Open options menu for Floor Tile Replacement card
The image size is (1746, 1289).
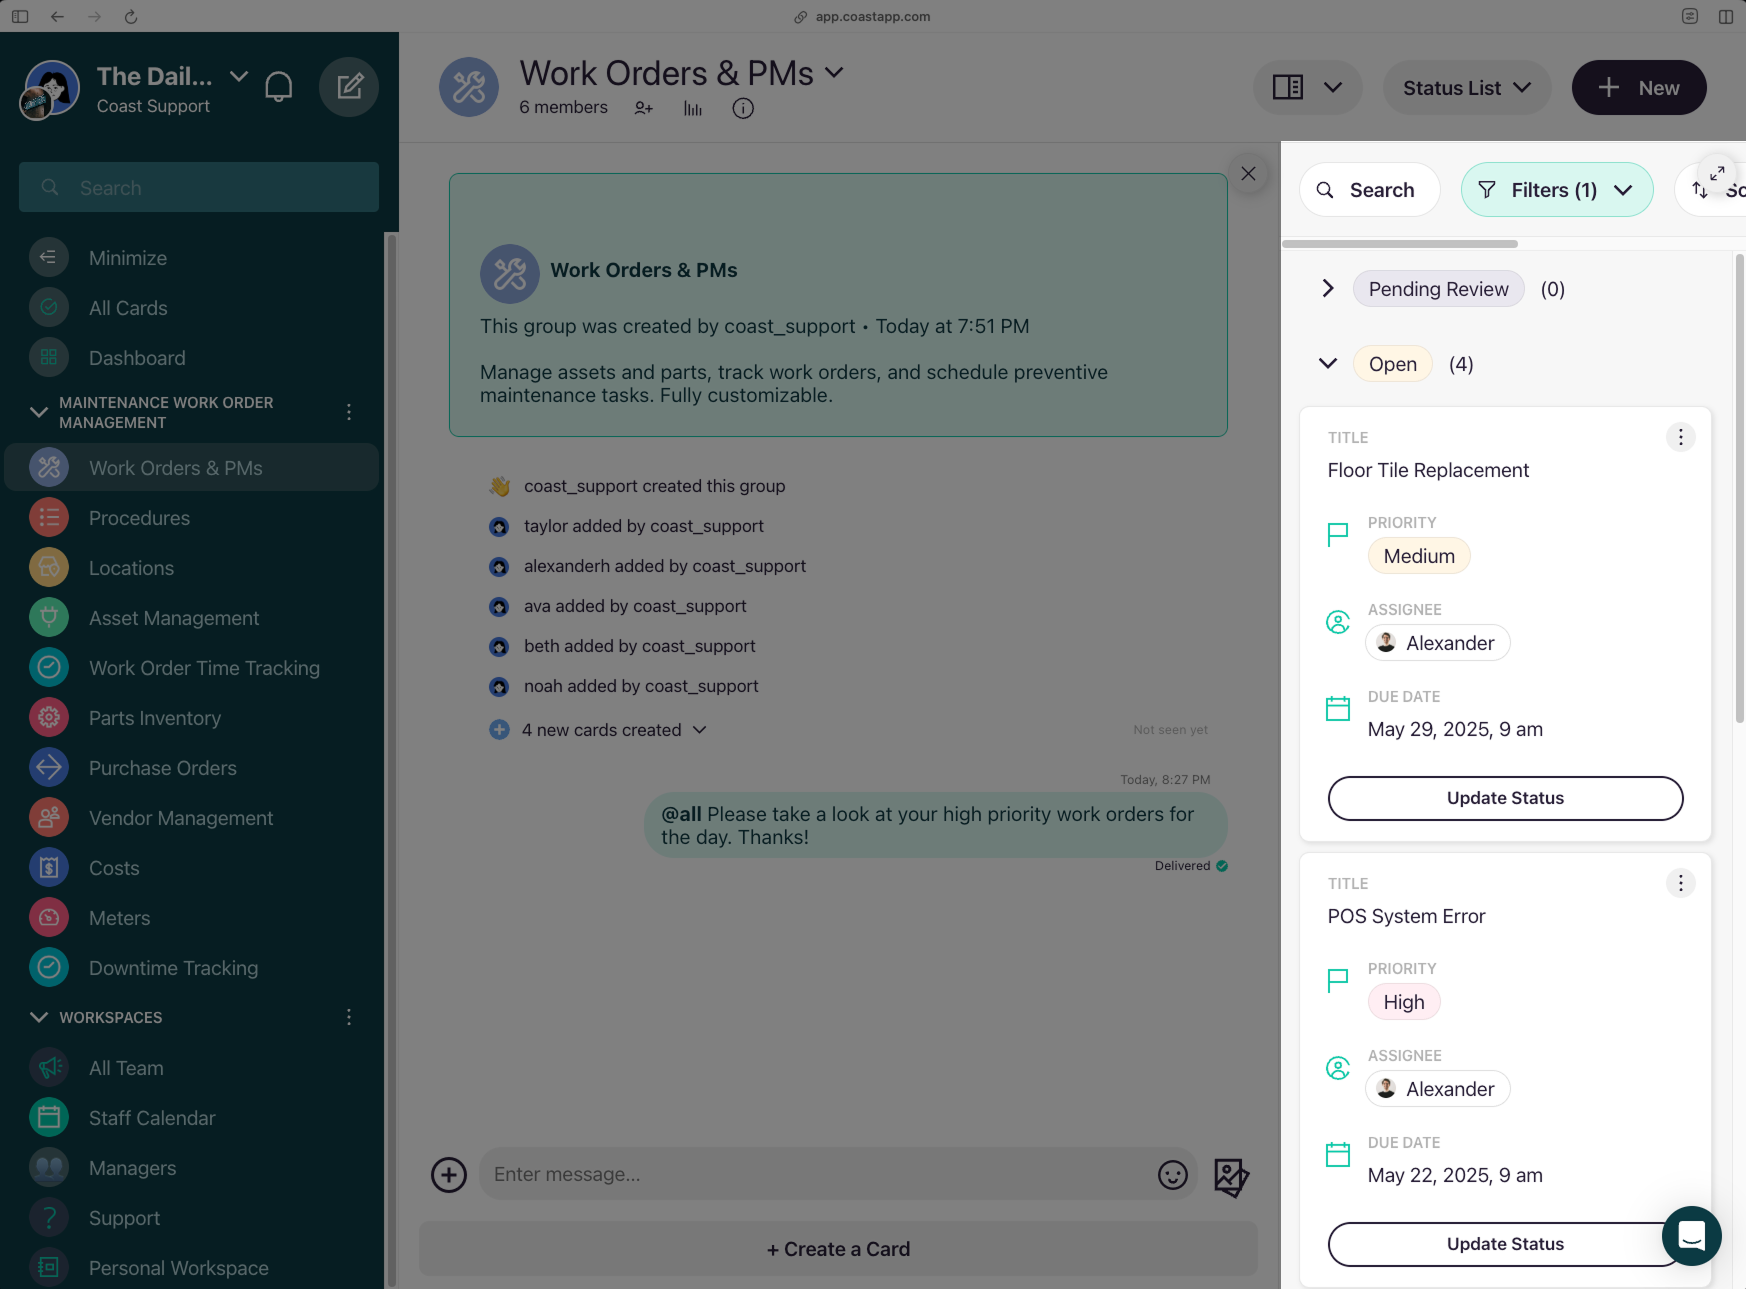[1681, 437]
